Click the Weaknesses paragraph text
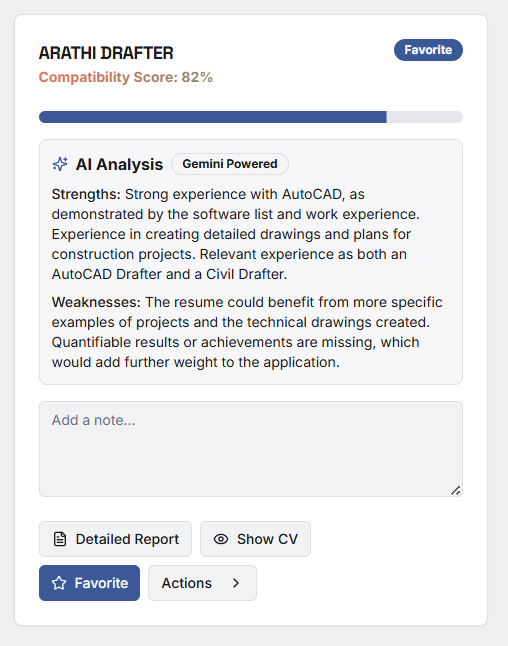 (247, 332)
